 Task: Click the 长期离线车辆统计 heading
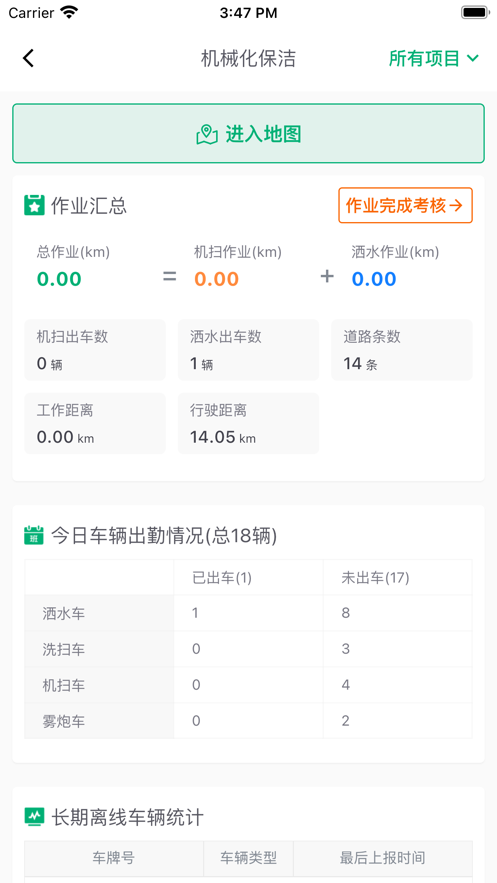[x=127, y=817]
